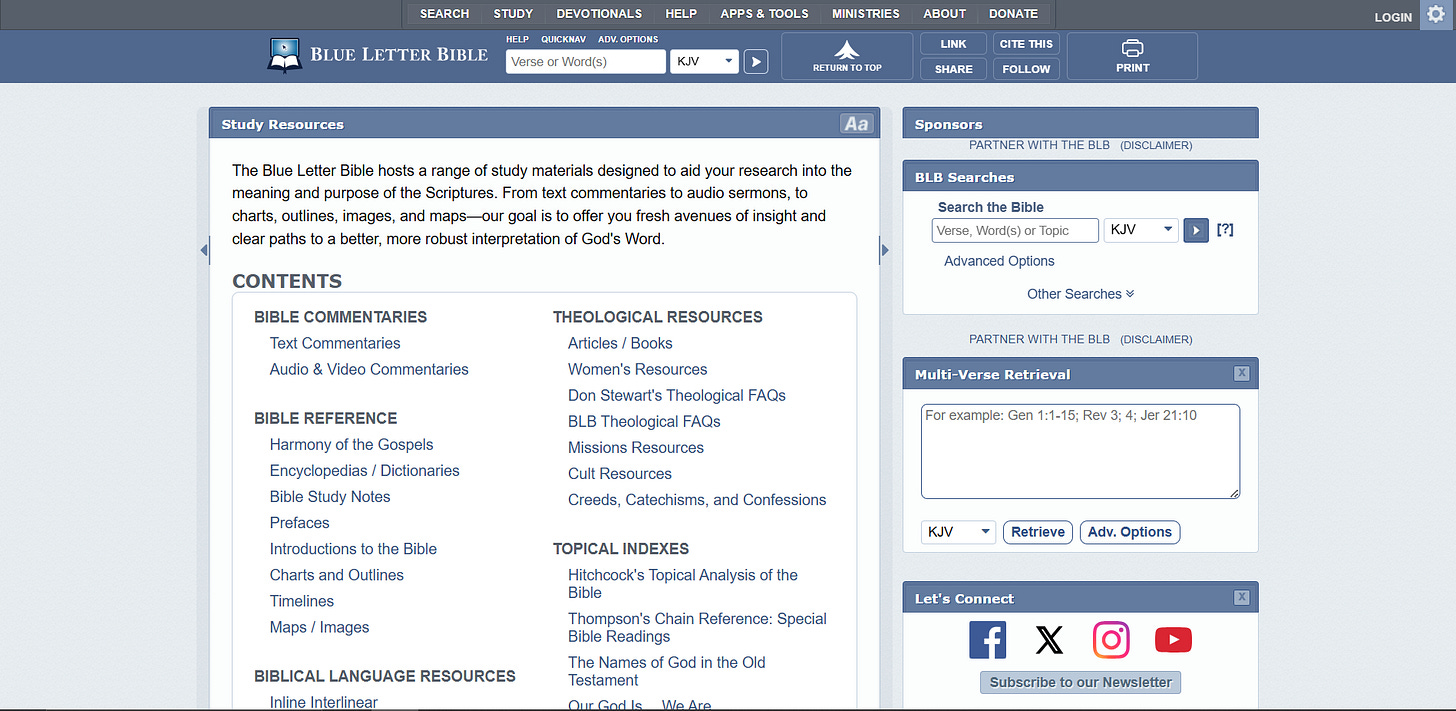Click Multi-Verse Adv. Options button

pos(1130,532)
